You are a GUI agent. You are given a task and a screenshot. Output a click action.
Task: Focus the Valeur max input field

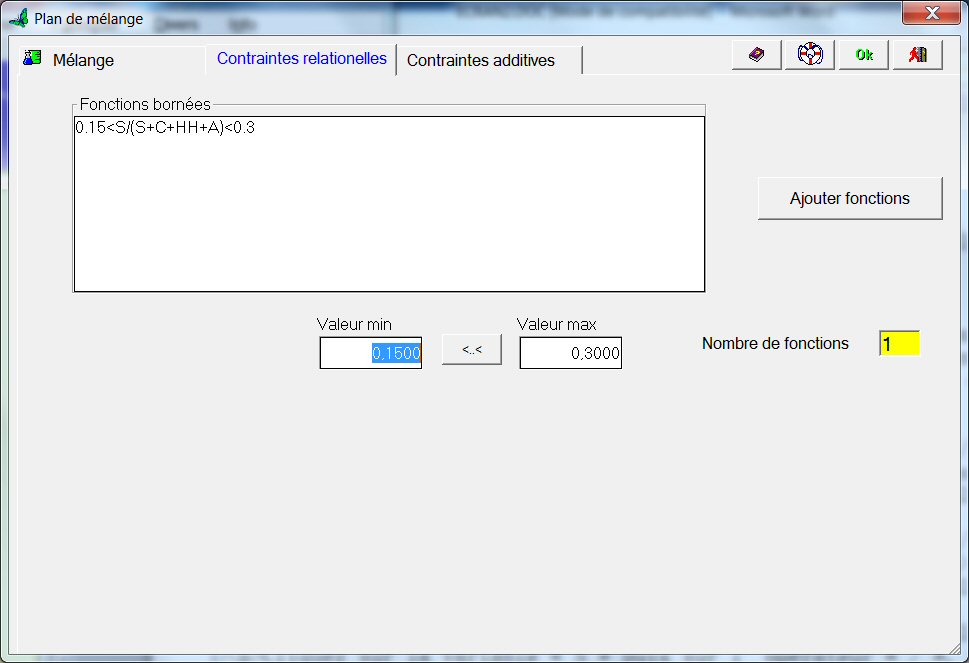click(570, 353)
